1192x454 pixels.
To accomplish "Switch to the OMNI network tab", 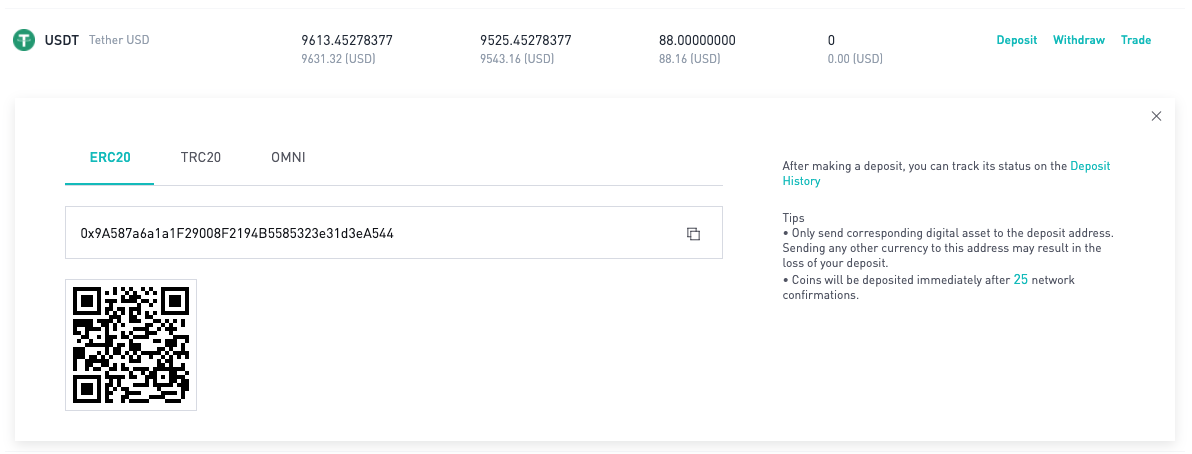I will click(x=288, y=158).
